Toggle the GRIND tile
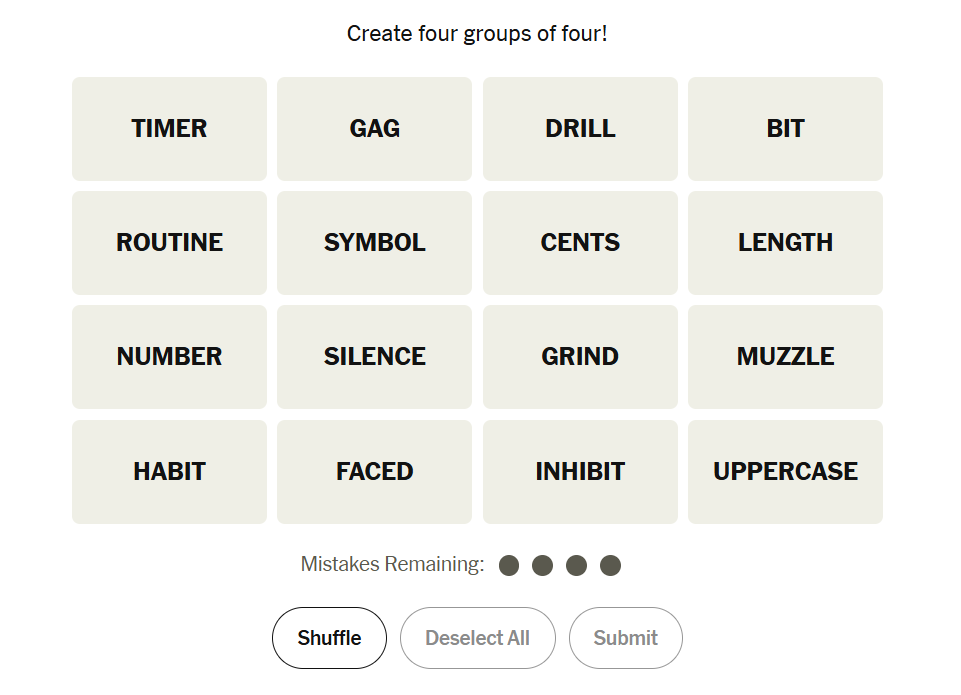The height and width of the screenshot is (695, 961). coord(580,357)
